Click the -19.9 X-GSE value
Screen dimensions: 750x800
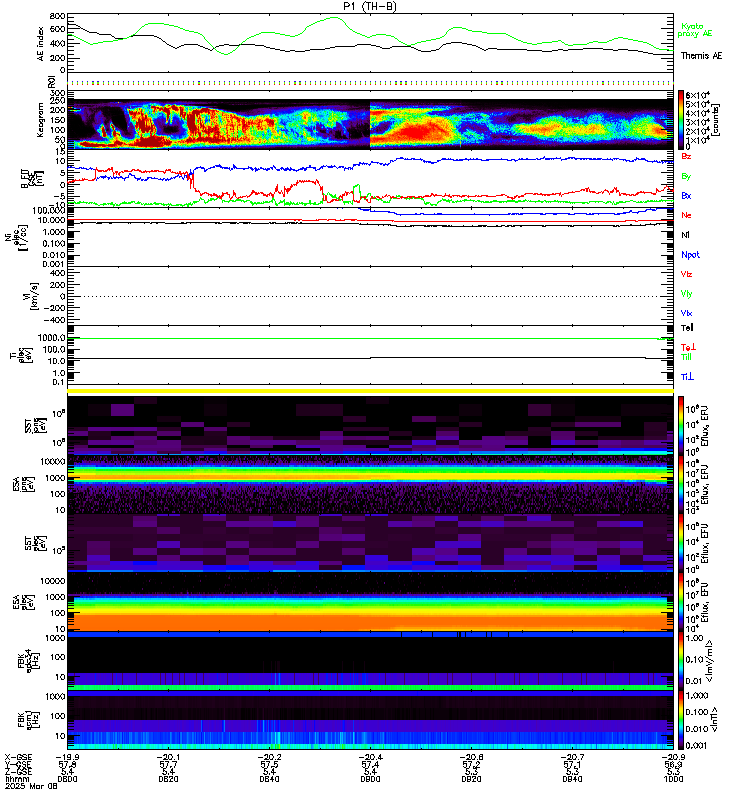click(67, 757)
